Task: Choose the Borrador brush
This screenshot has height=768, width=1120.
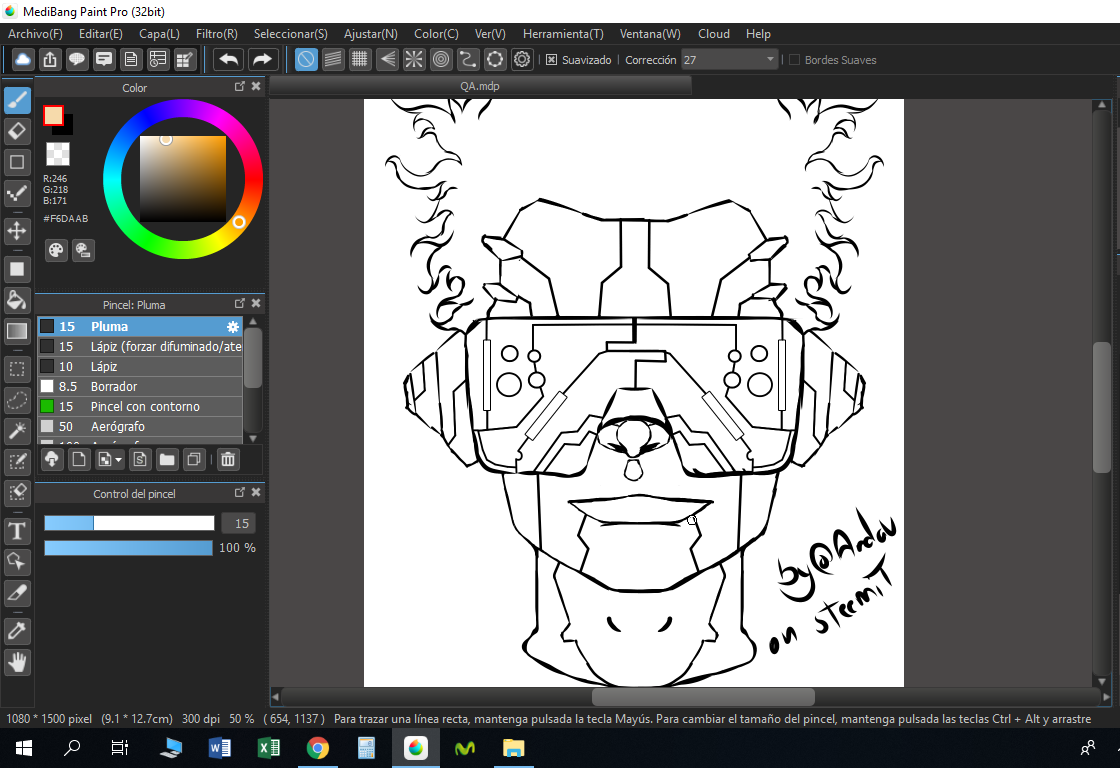Action: 140,387
